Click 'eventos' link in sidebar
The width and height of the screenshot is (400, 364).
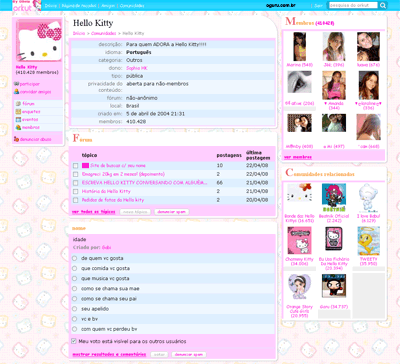(x=30, y=119)
